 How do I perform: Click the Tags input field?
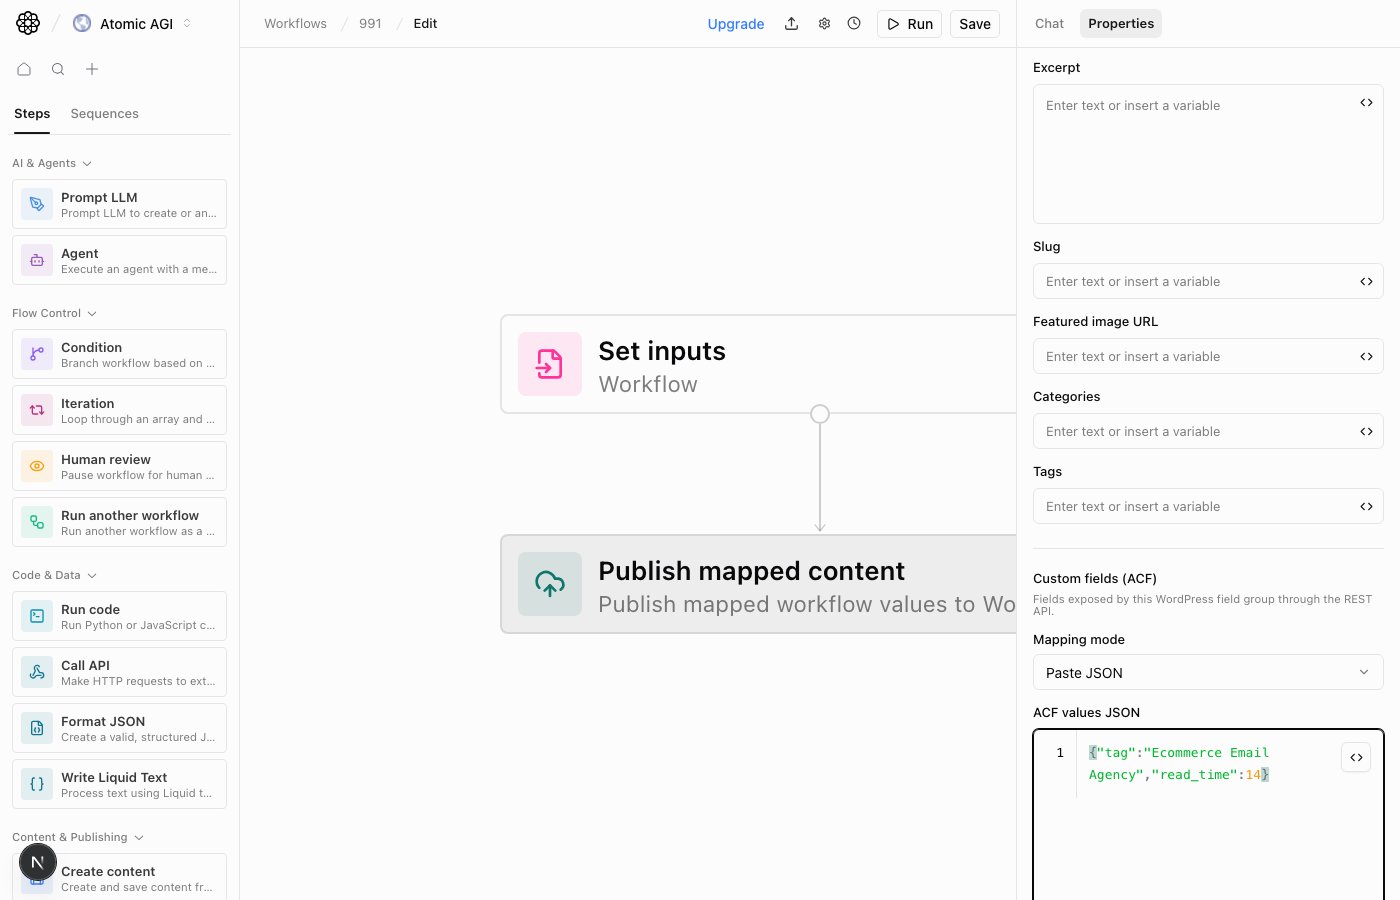(1208, 506)
